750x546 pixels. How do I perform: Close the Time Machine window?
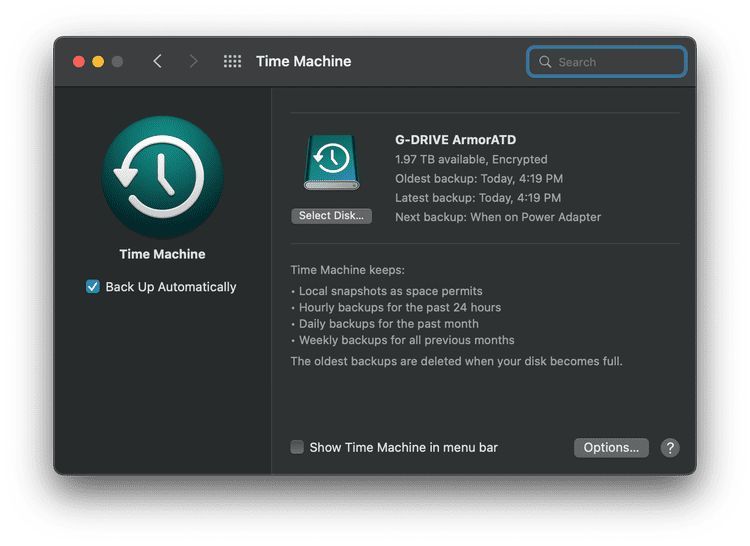coord(79,62)
